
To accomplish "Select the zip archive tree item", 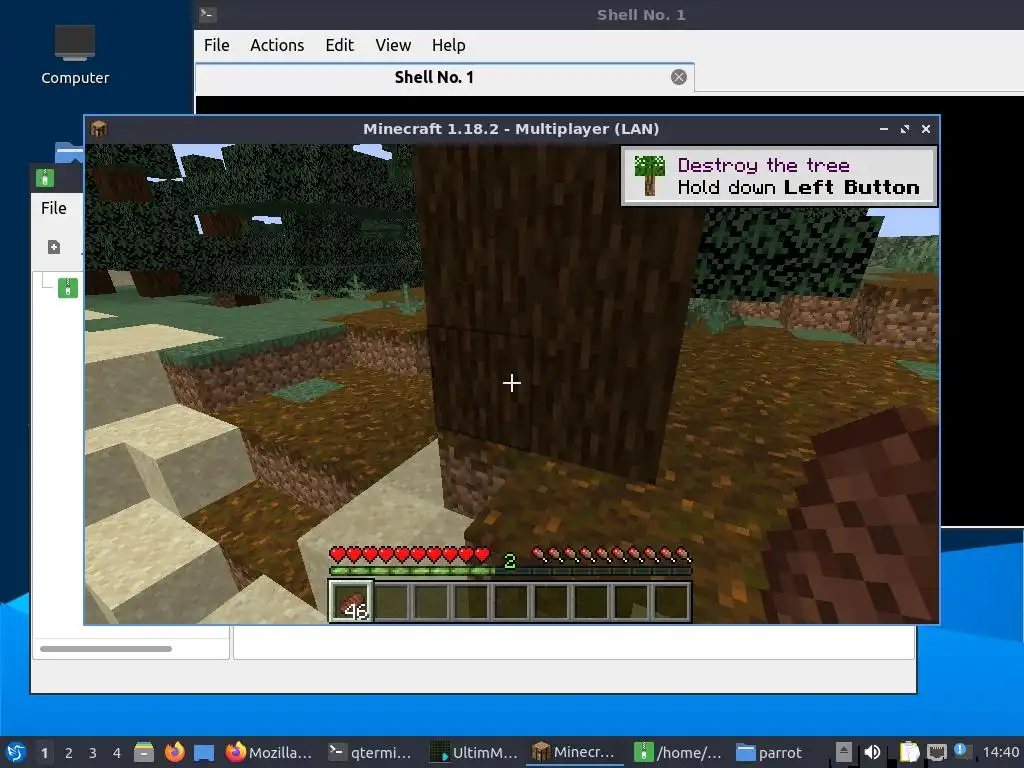I will [67, 287].
